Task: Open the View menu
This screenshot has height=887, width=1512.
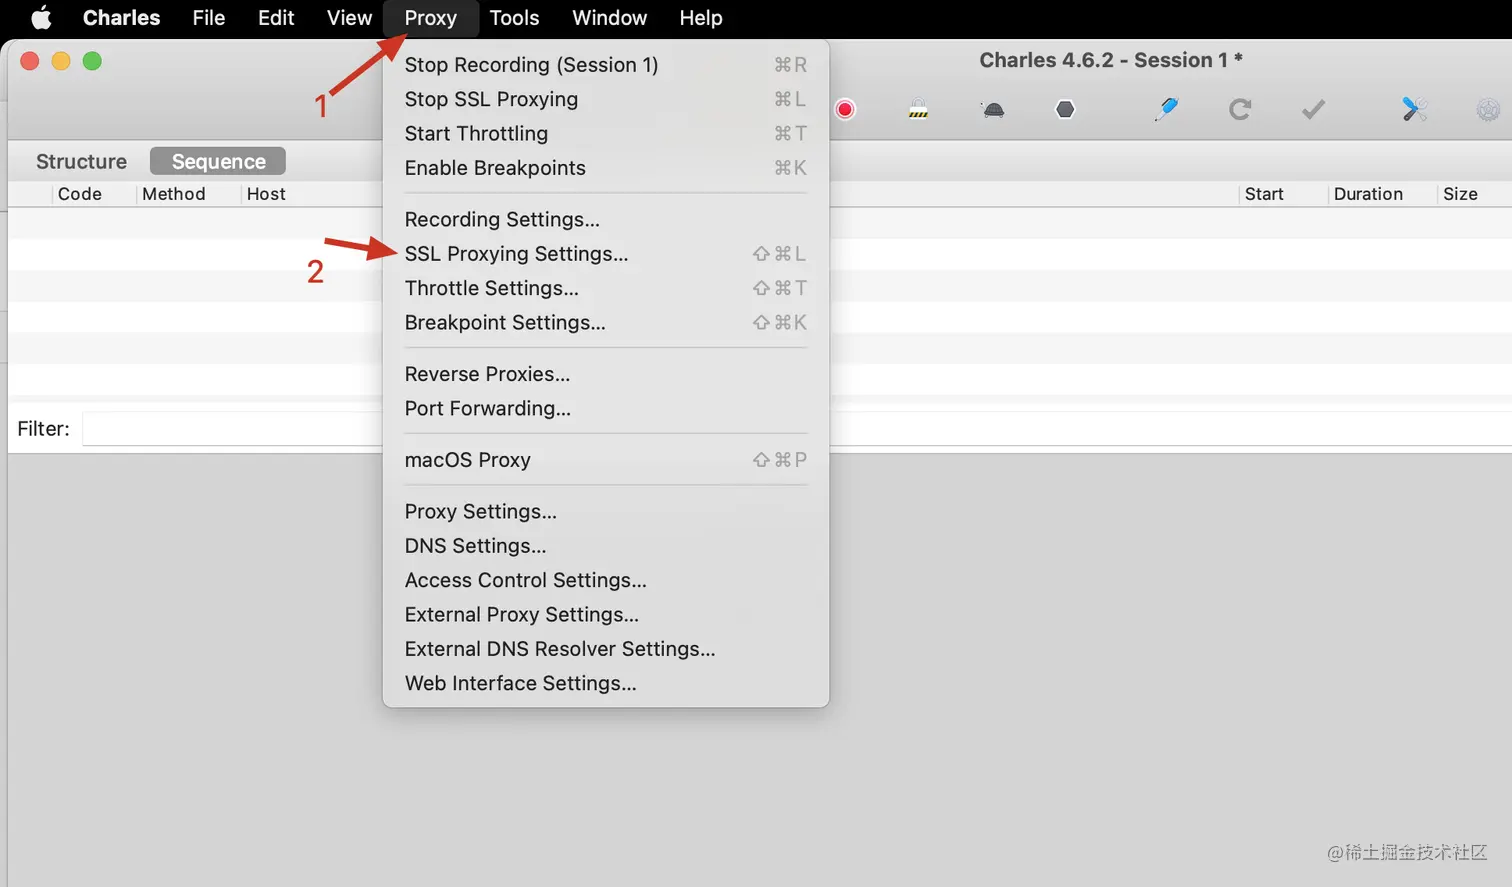Action: (x=349, y=18)
